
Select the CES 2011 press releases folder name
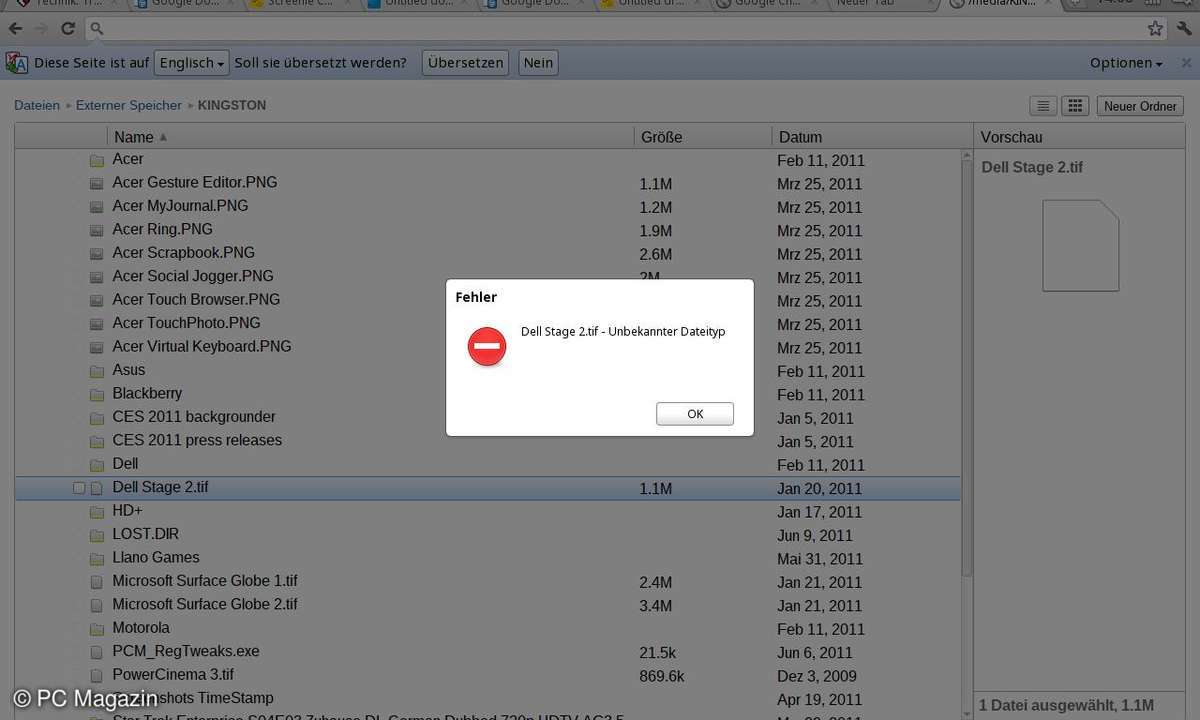pos(197,440)
